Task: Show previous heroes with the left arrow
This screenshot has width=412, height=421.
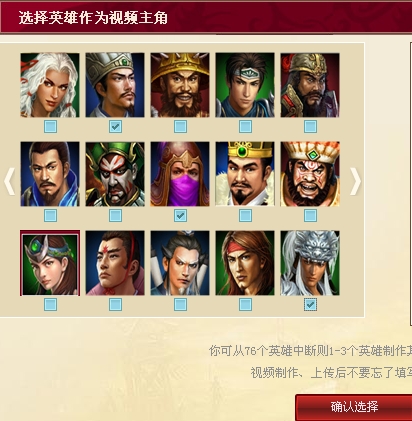Action: tap(9, 181)
